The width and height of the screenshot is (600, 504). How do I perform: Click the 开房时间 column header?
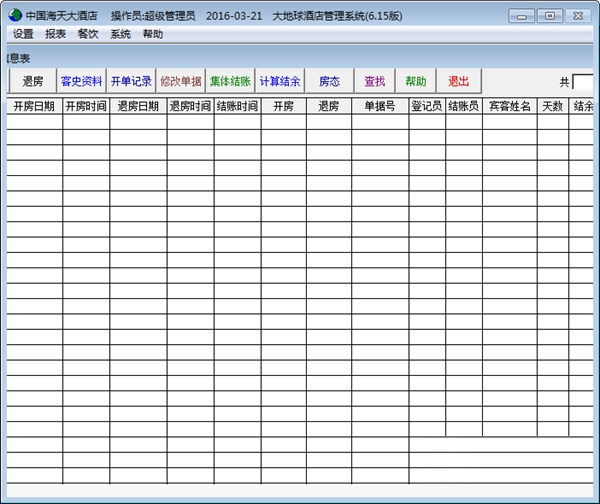(x=86, y=106)
